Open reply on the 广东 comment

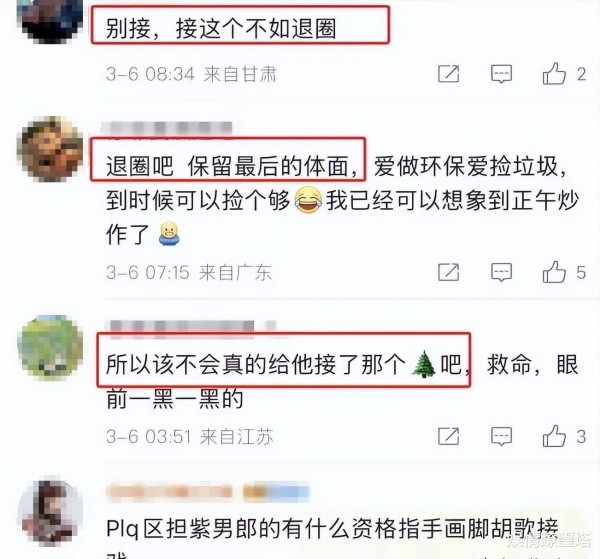pyautogui.click(x=501, y=272)
